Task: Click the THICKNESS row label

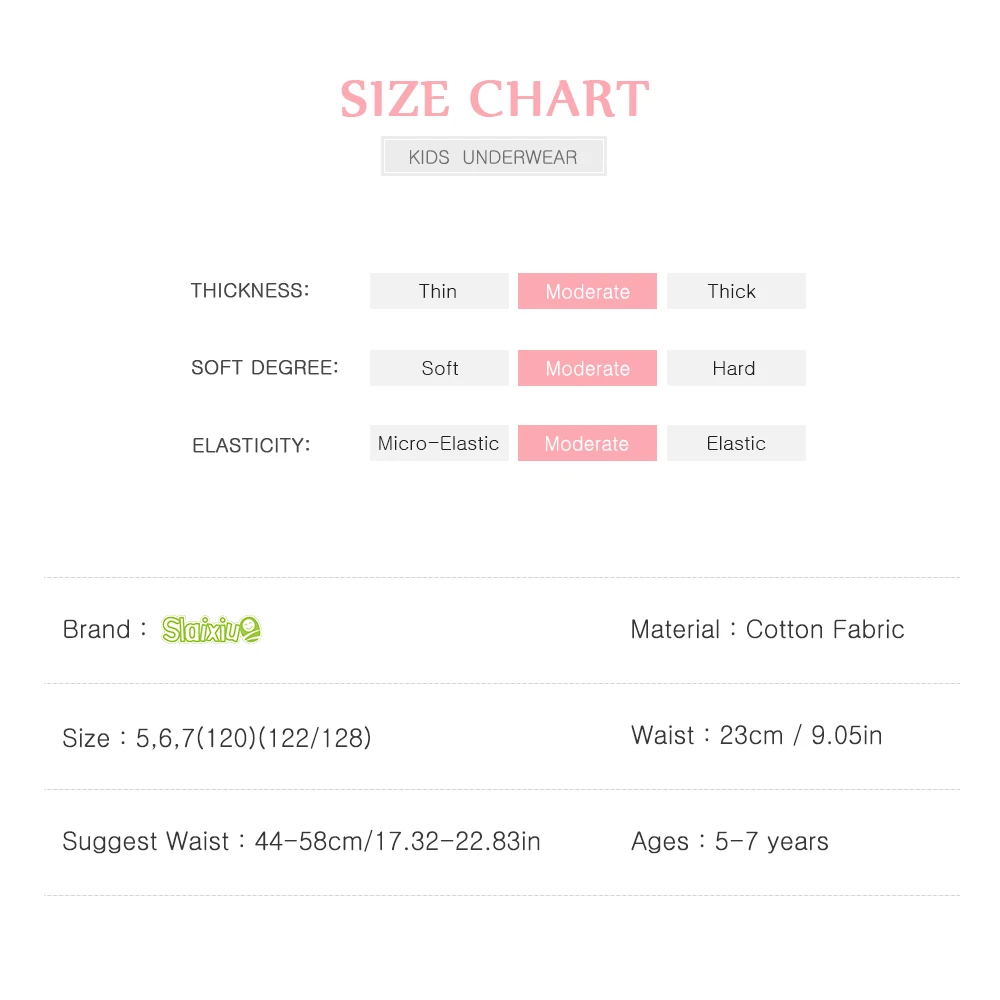Action: (250, 291)
